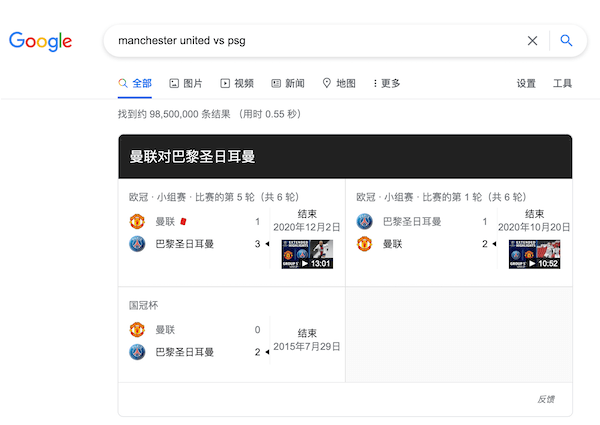Open 工具 tools button
This screenshot has height=425, width=600.
click(x=562, y=83)
